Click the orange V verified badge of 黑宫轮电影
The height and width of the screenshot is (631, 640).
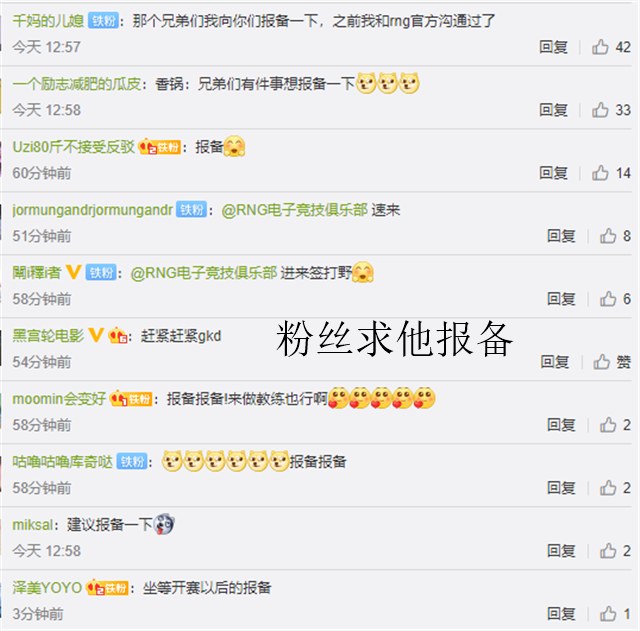pyautogui.click(x=96, y=335)
